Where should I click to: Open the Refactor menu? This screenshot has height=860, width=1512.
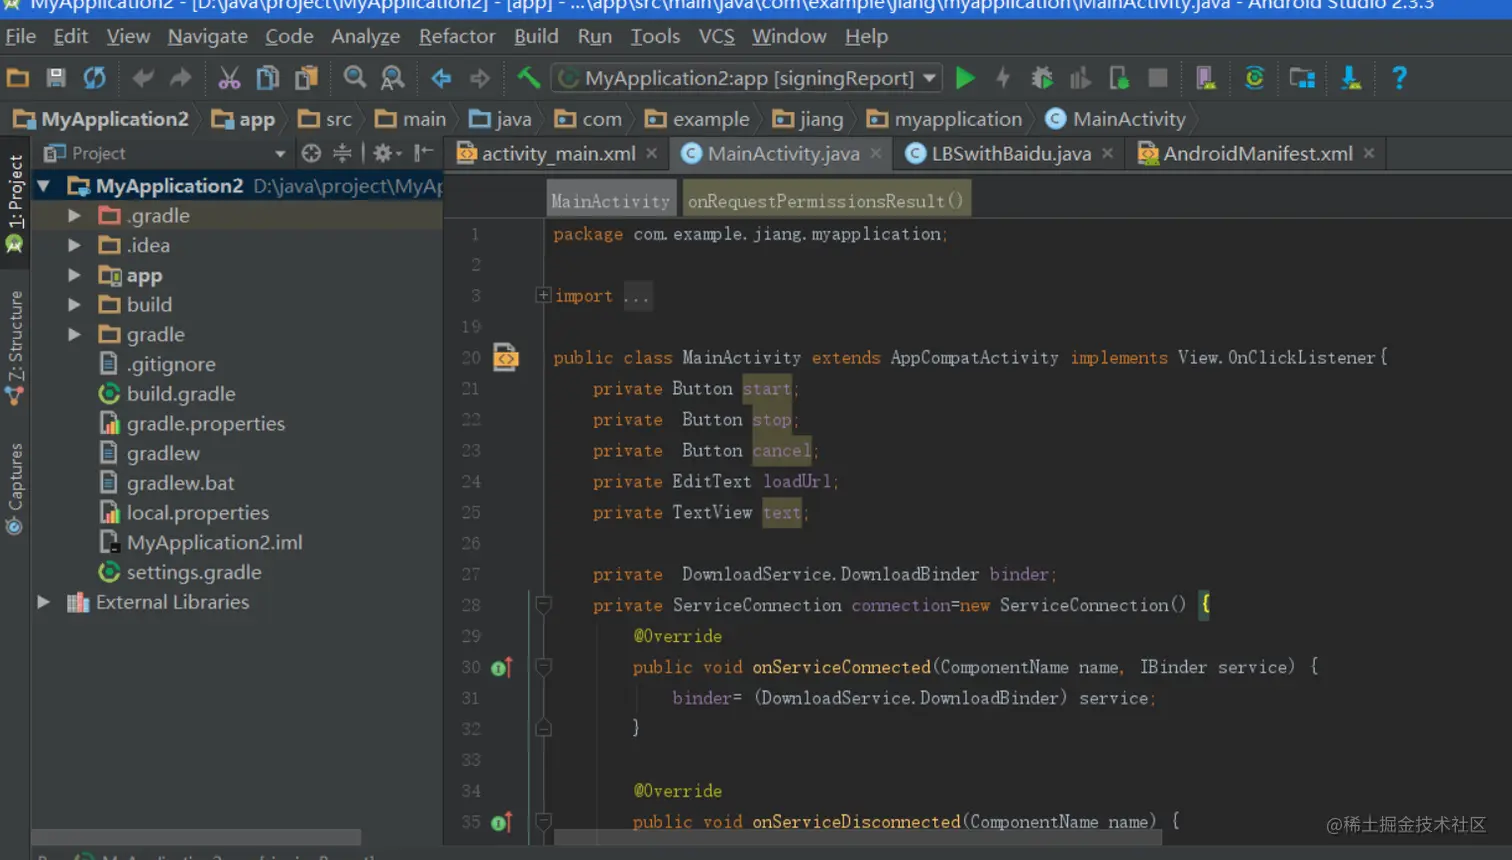click(x=456, y=37)
